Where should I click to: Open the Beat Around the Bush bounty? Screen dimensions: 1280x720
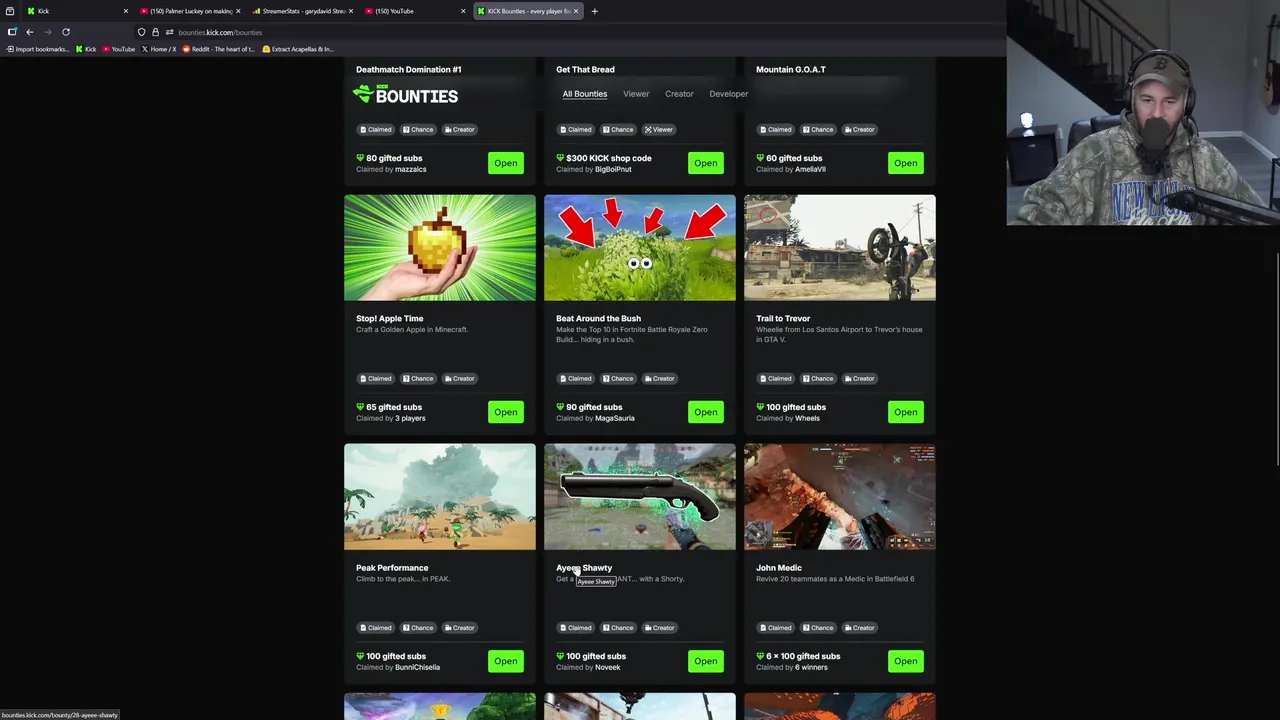click(x=705, y=412)
